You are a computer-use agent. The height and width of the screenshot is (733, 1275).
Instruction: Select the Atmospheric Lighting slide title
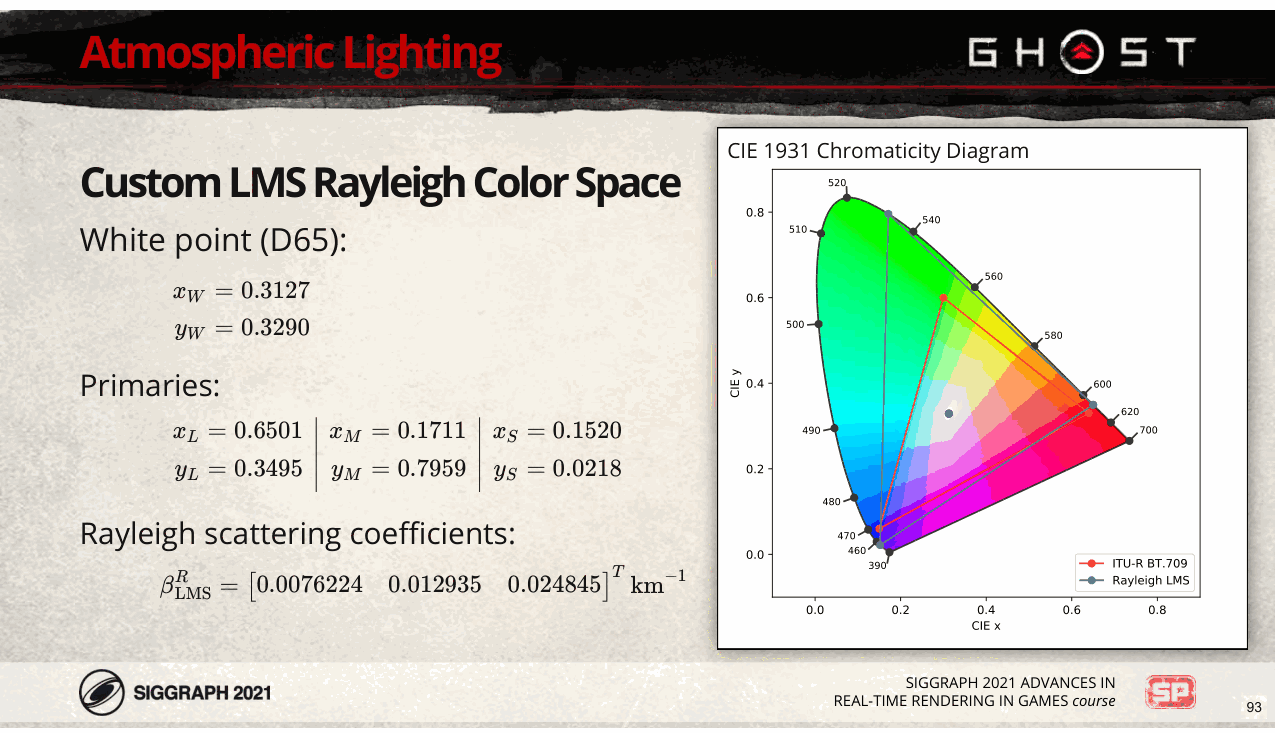pos(290,53)
